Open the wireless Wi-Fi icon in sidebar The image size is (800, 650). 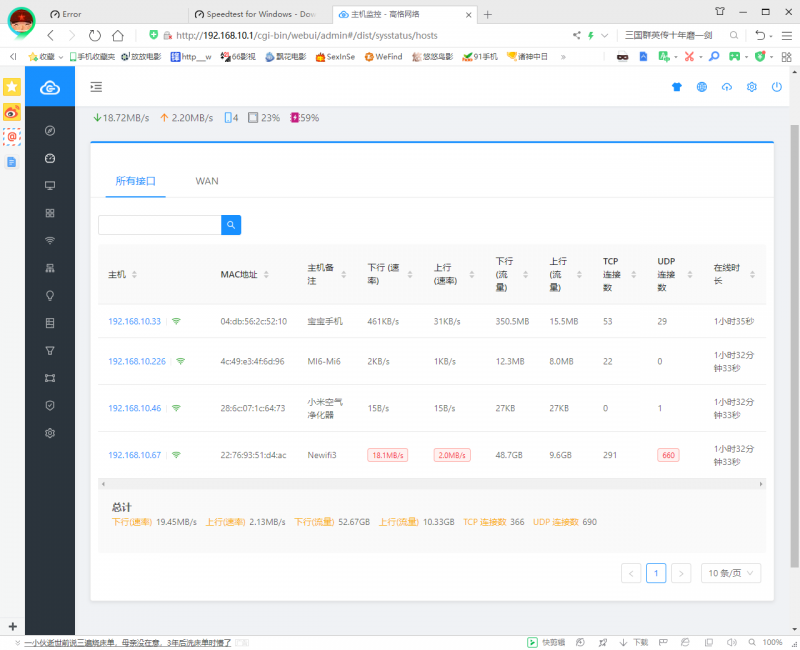[x=50, y=240]
